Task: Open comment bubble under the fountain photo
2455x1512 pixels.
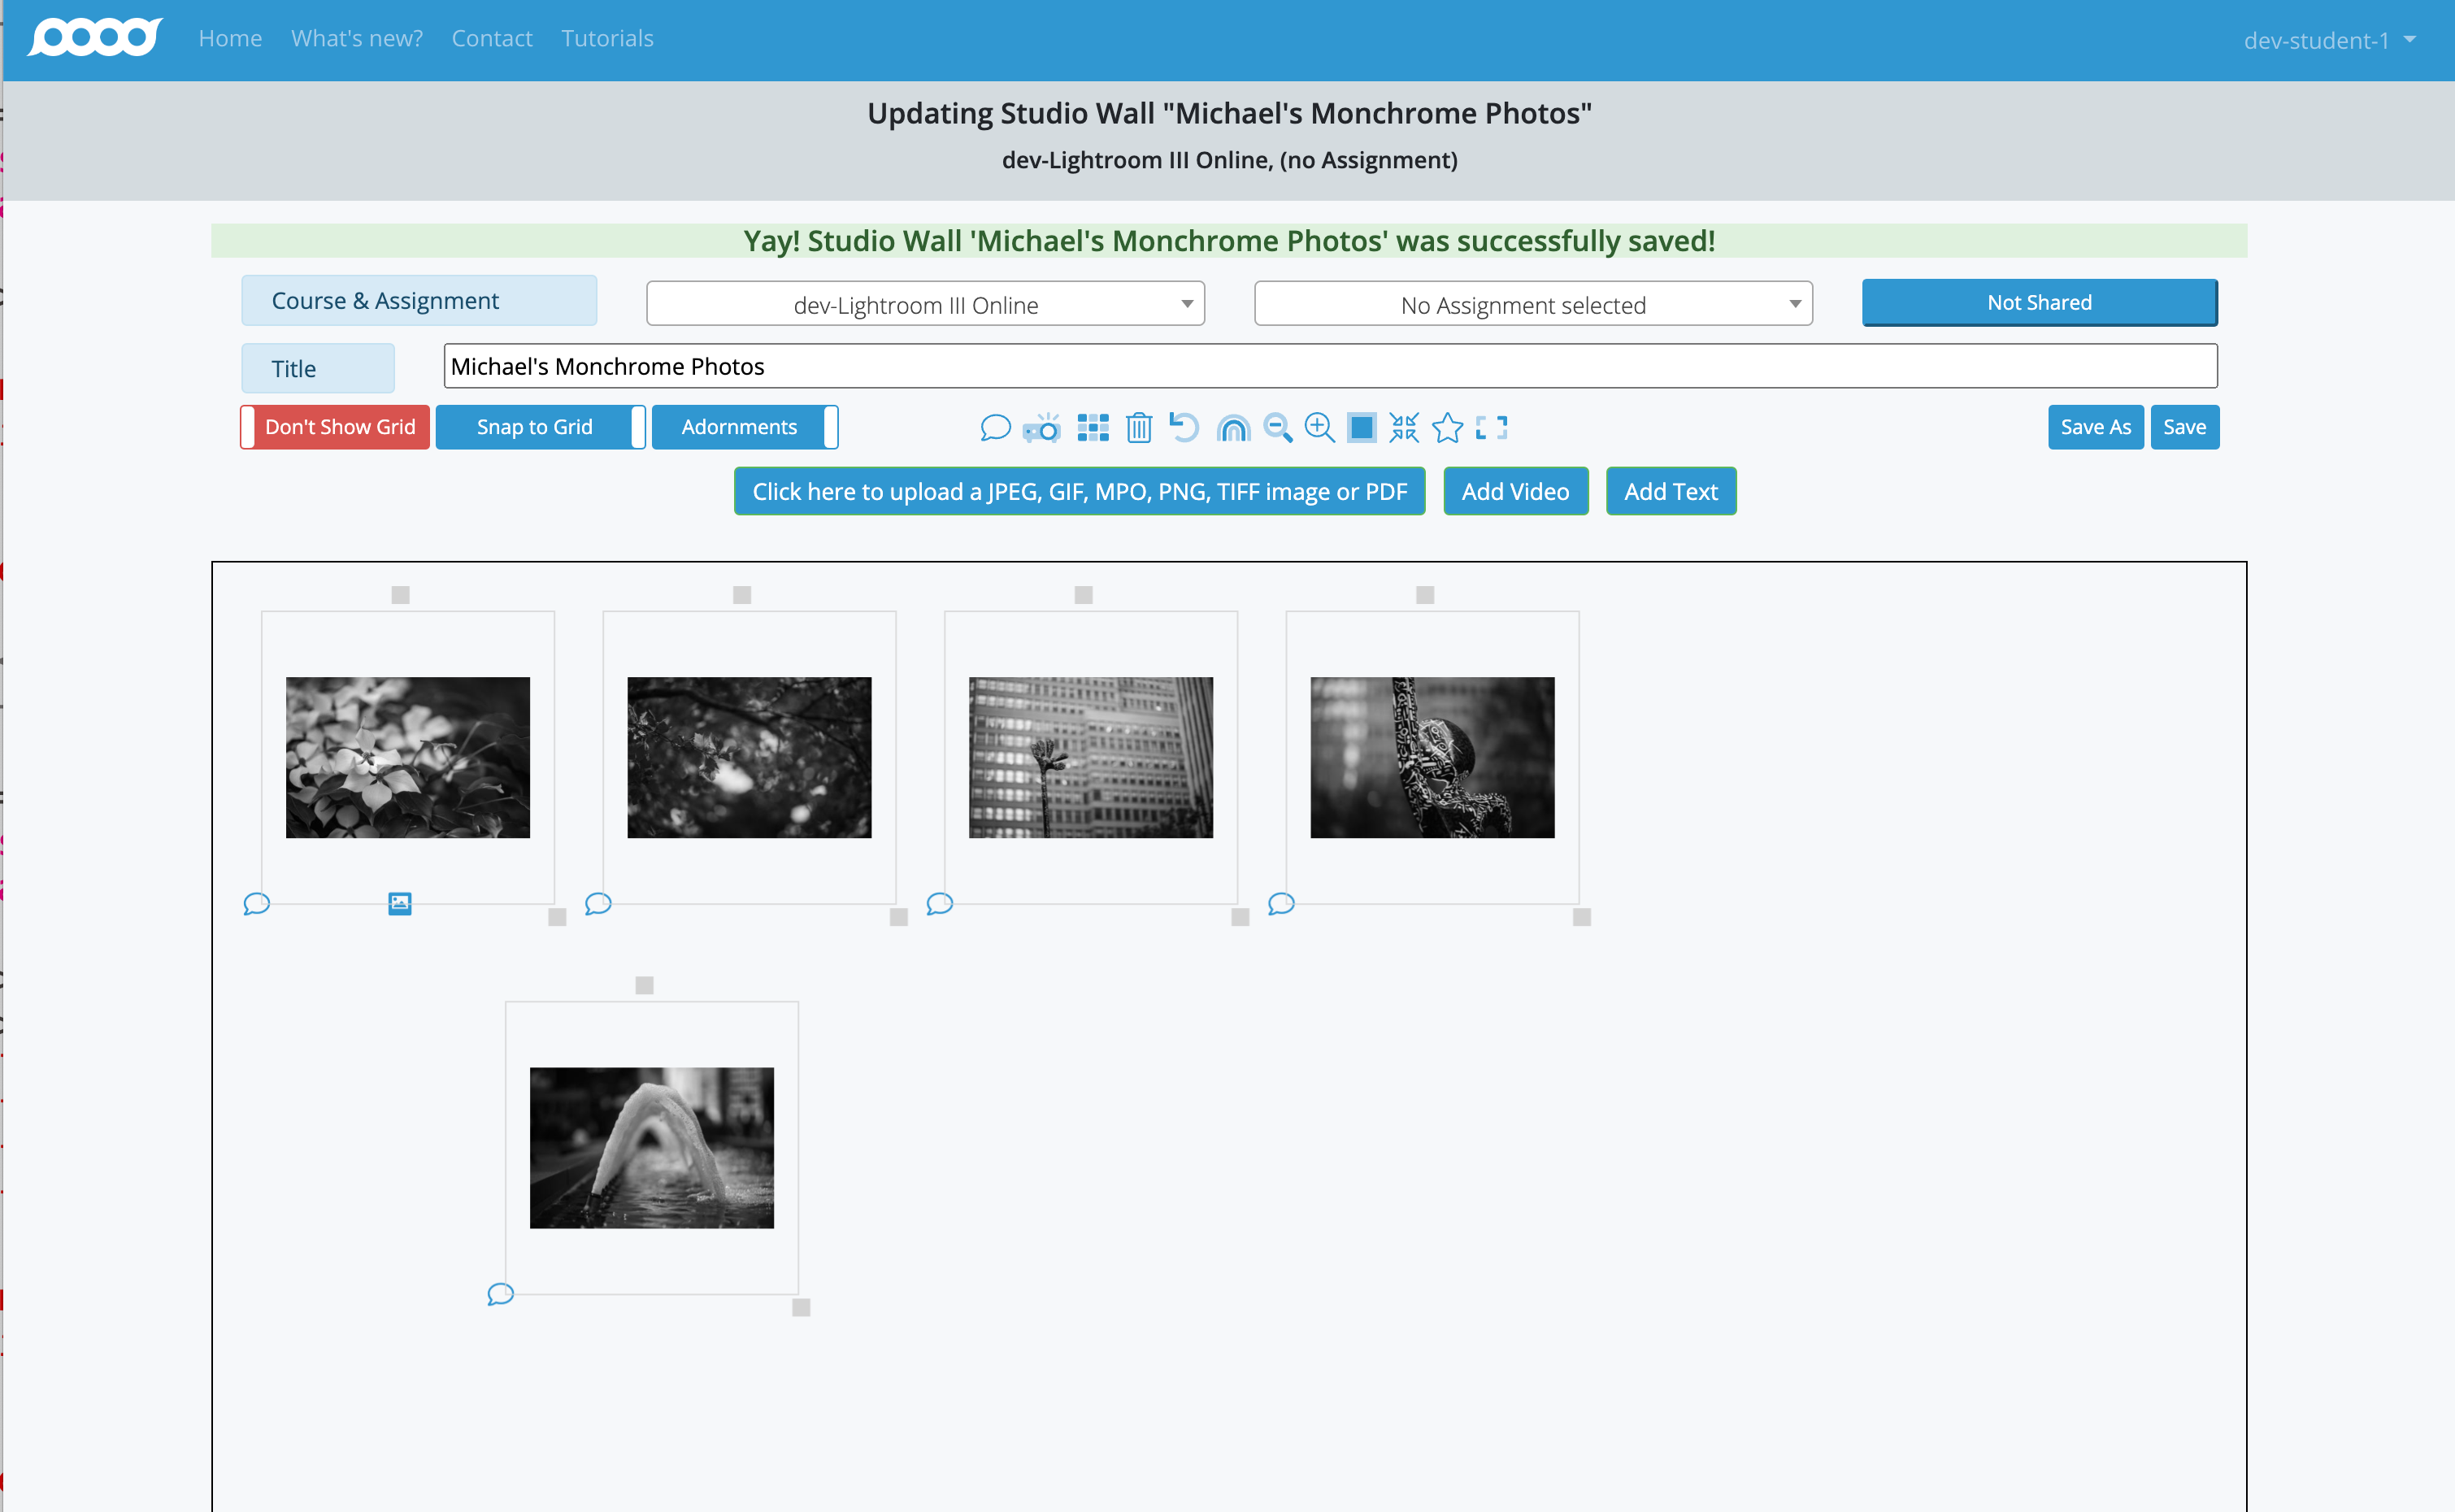Action: click(x=501, y=1294)
